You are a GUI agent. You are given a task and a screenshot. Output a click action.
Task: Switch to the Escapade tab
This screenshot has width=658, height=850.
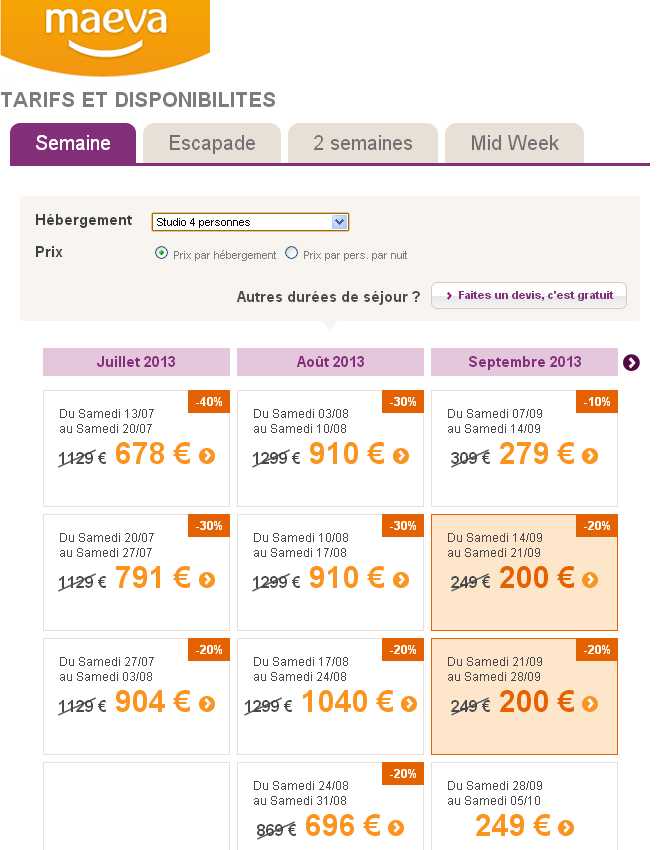[212, 143]
